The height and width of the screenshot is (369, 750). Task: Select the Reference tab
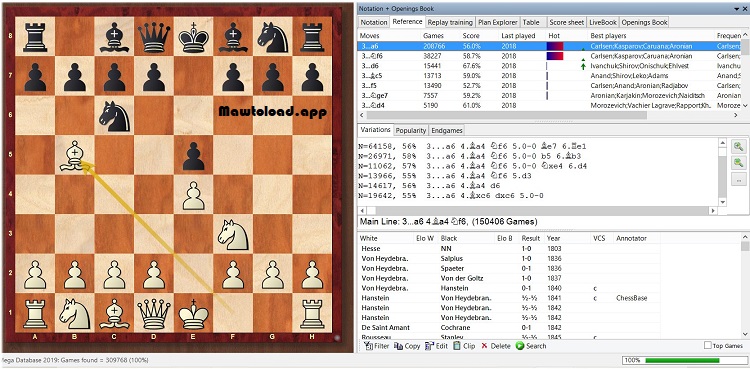click(x=407, y=22)
